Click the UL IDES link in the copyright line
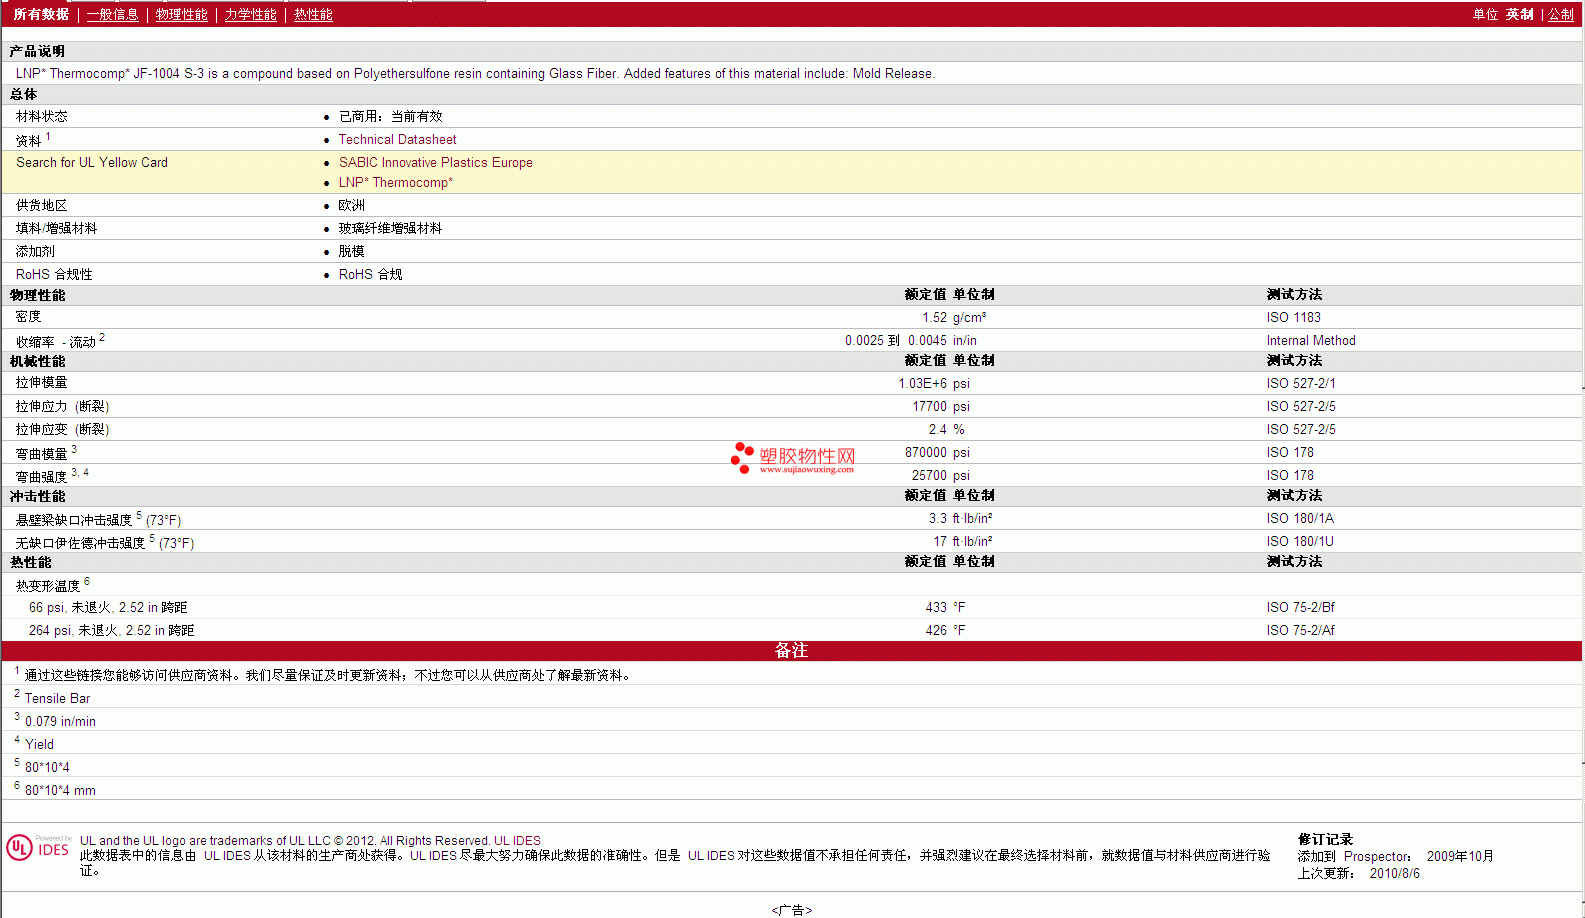 [x=517, y=840]
